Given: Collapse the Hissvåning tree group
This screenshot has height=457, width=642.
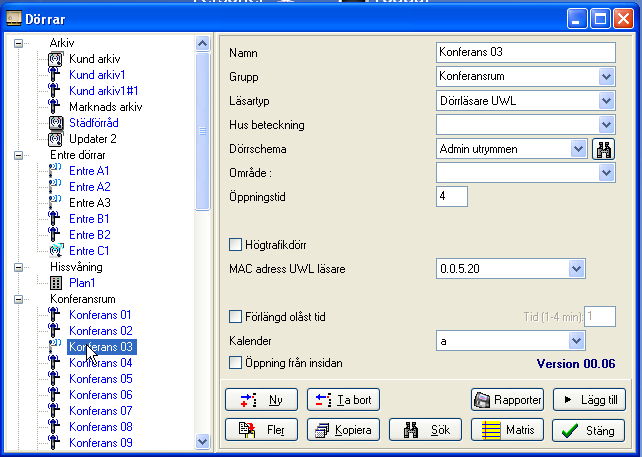Looking at the screenshot, I should (18, 267).
